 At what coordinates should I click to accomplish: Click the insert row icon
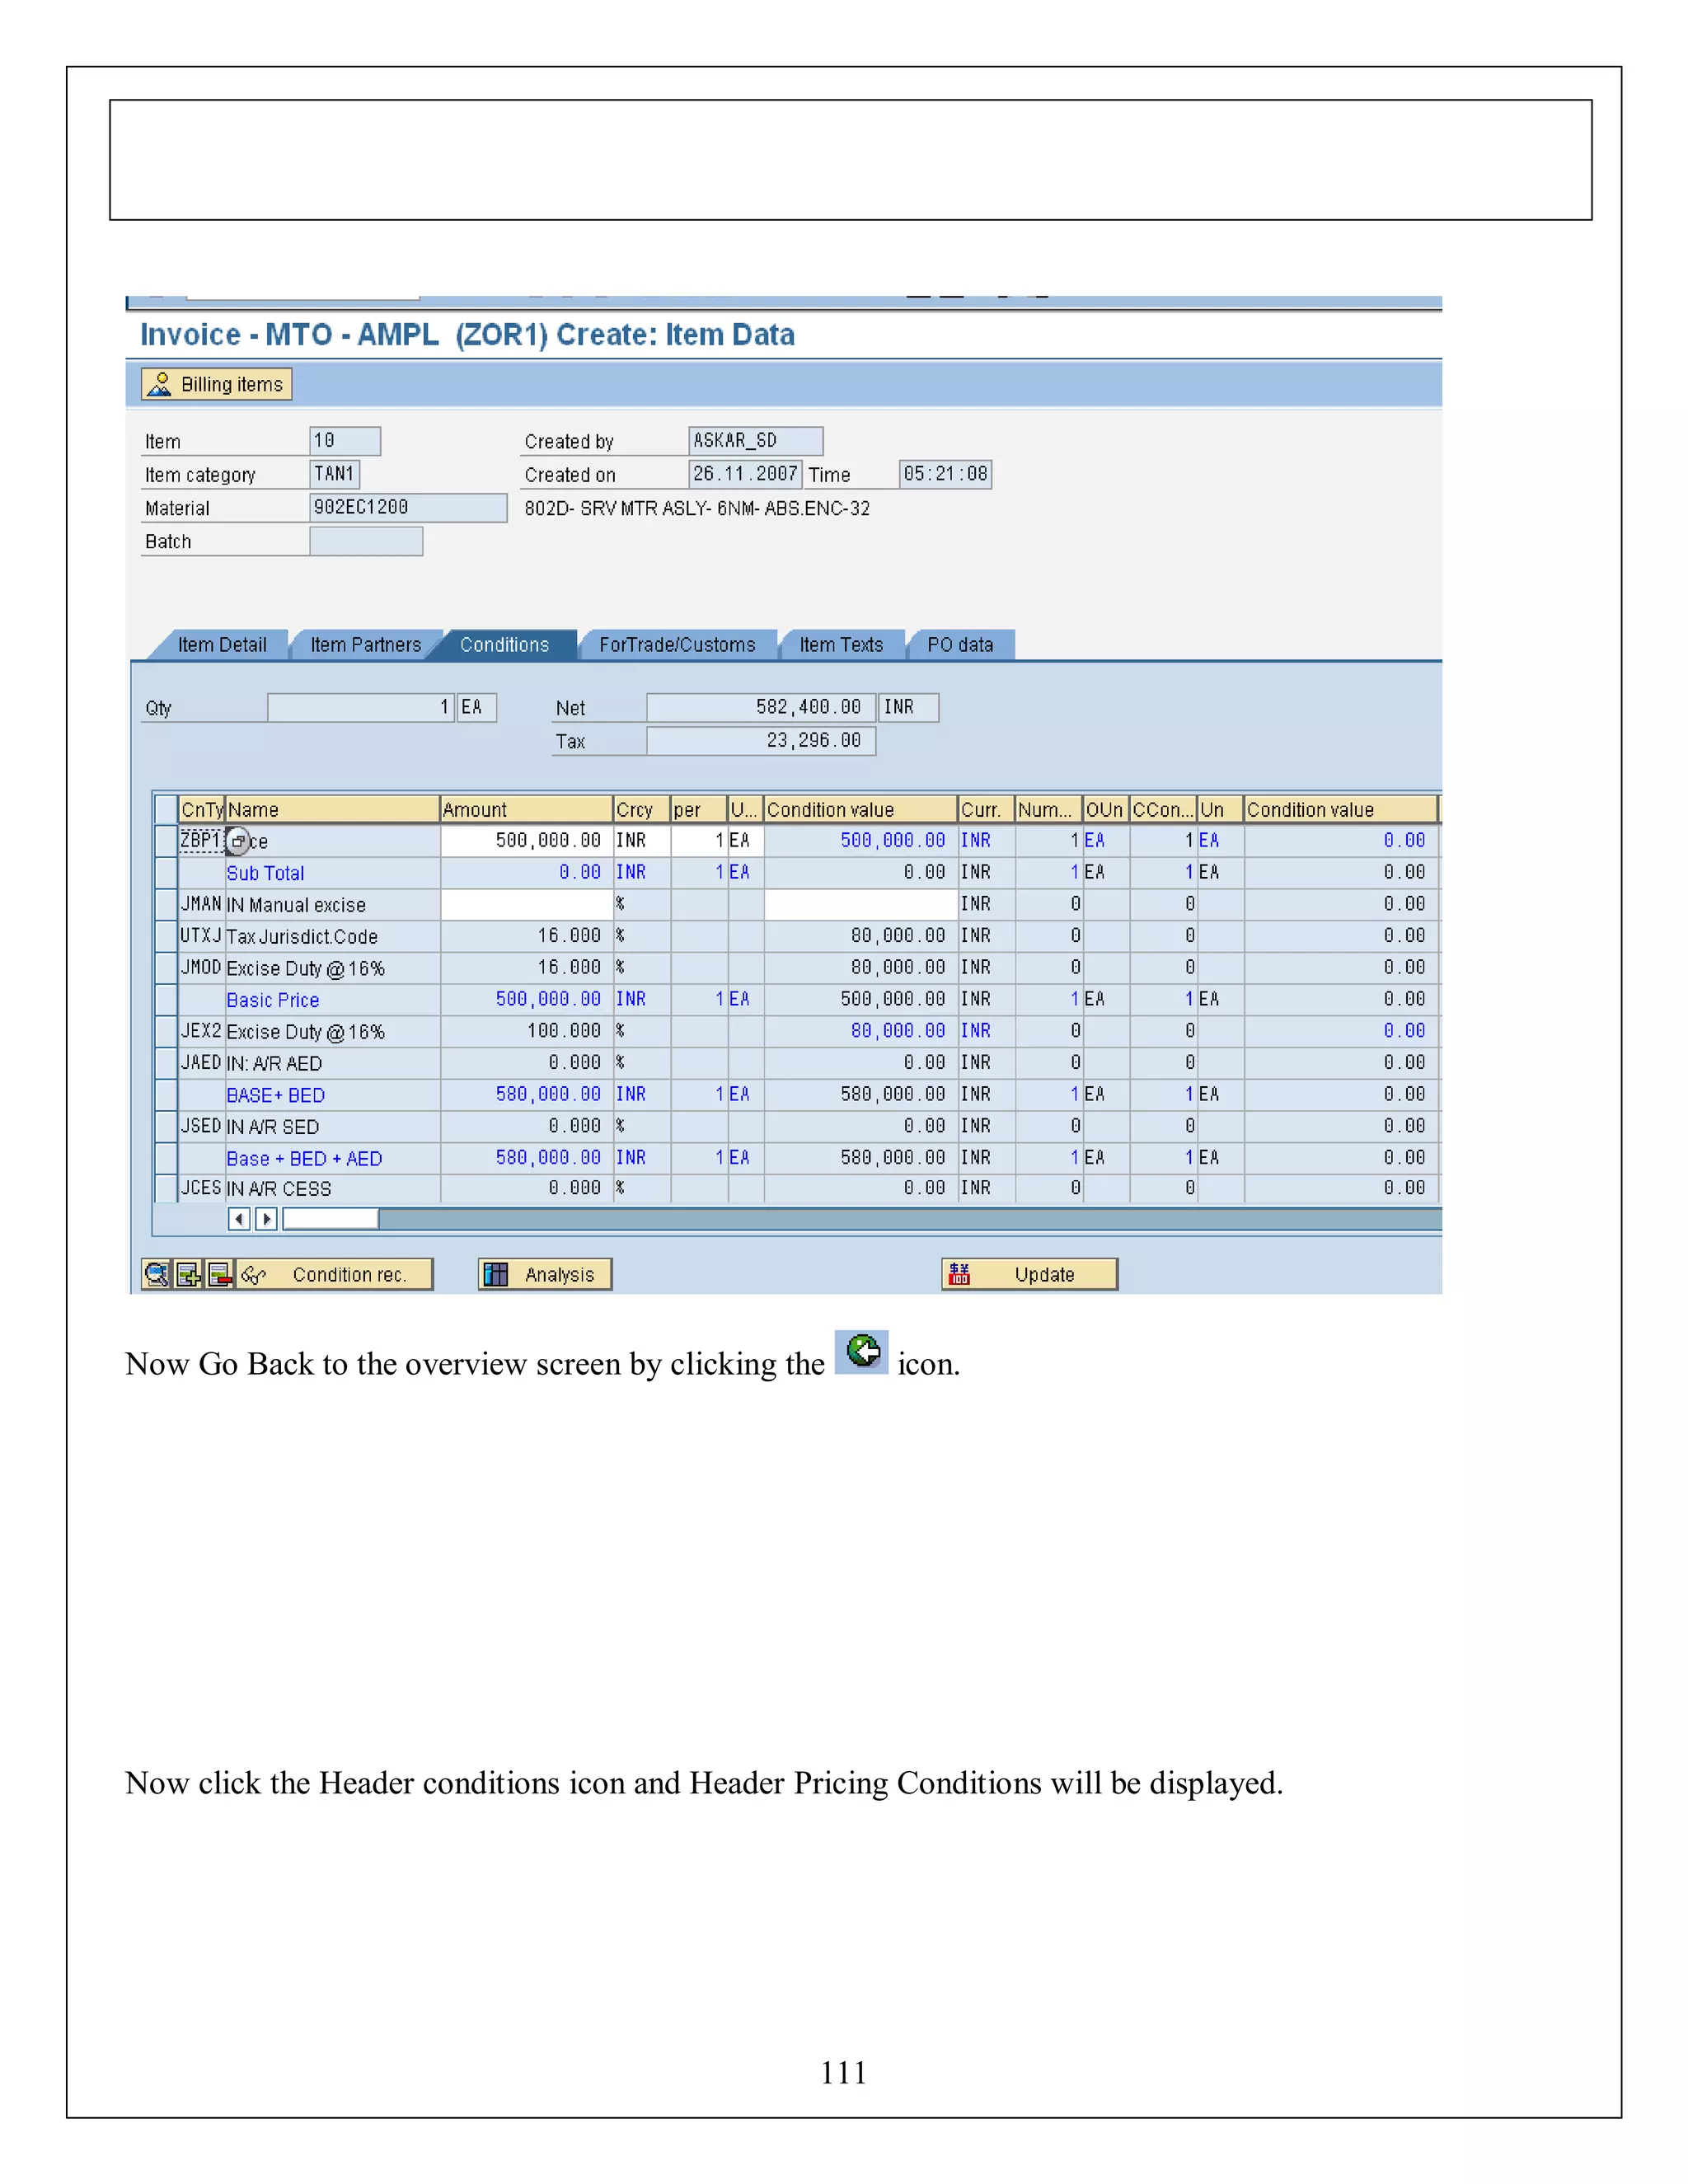(188, 1274)
